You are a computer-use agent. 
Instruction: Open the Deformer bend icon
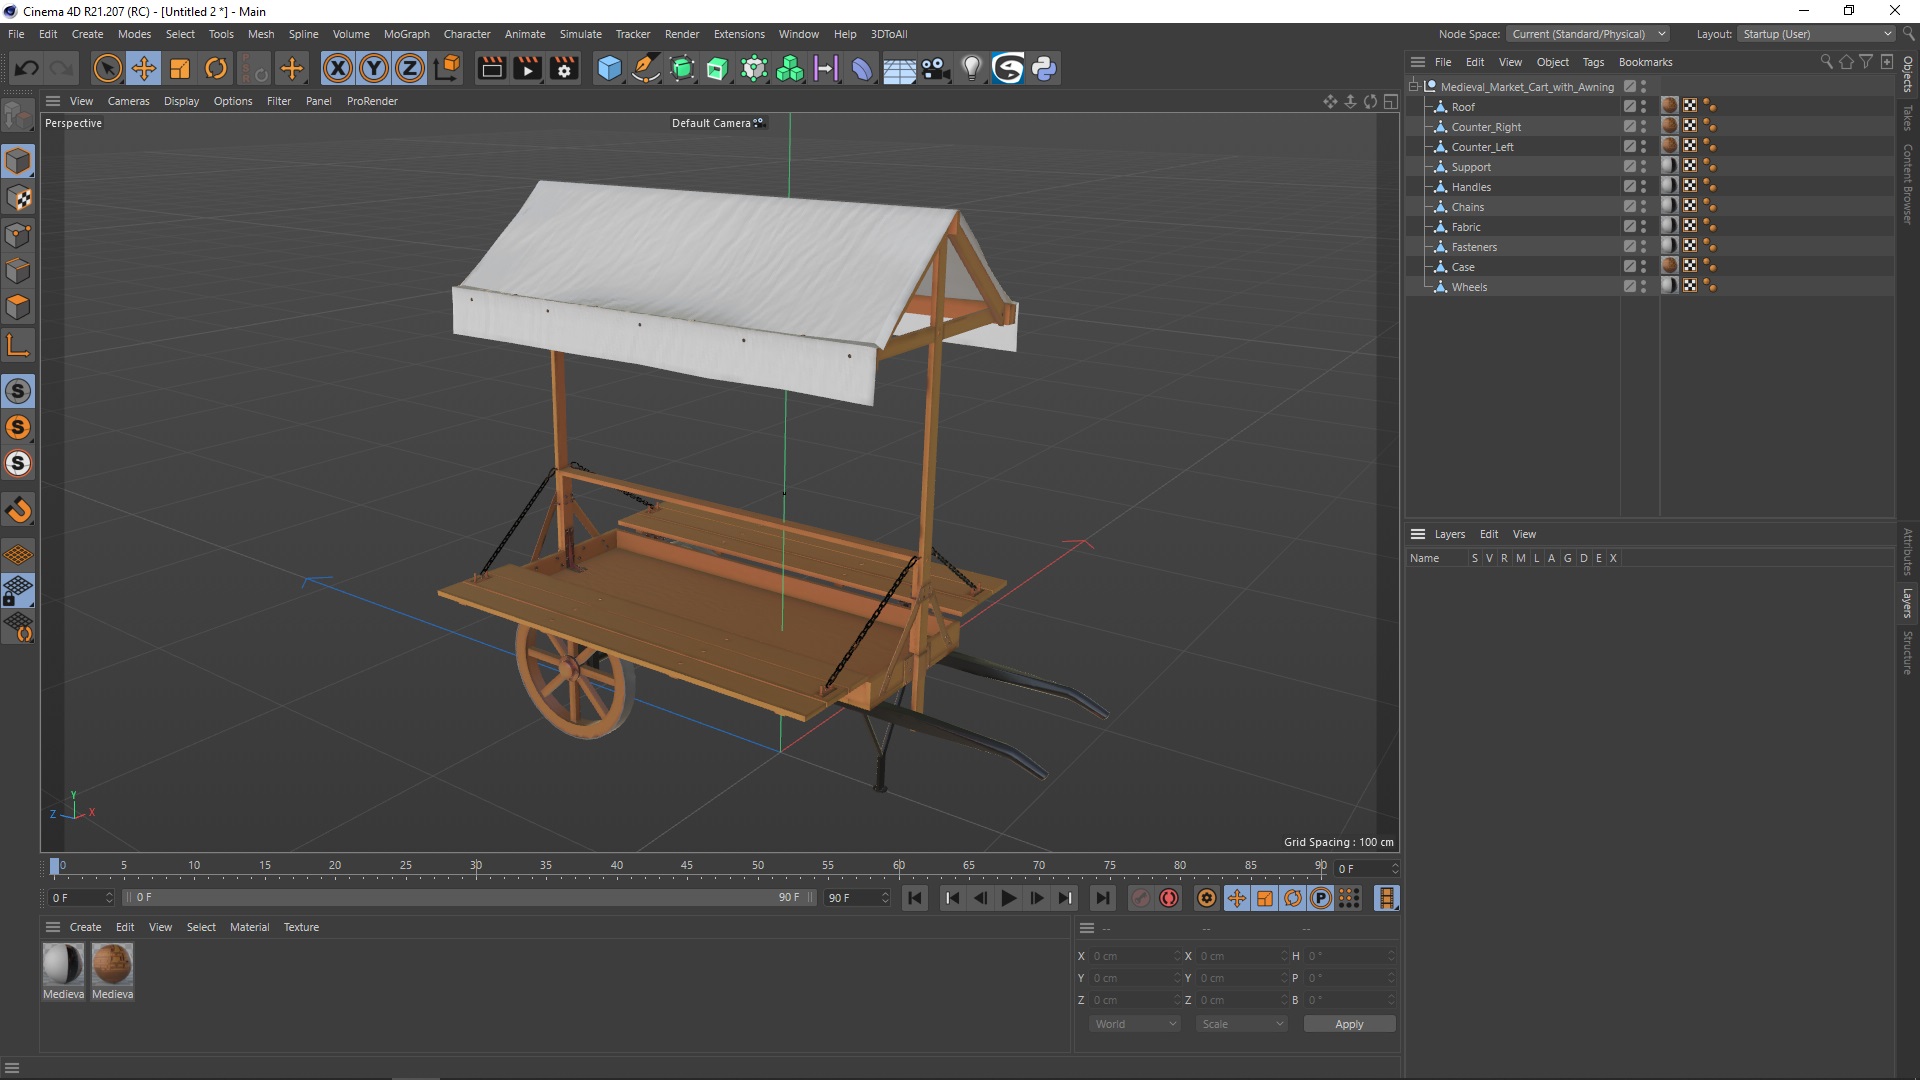click(x=862, y=68)
